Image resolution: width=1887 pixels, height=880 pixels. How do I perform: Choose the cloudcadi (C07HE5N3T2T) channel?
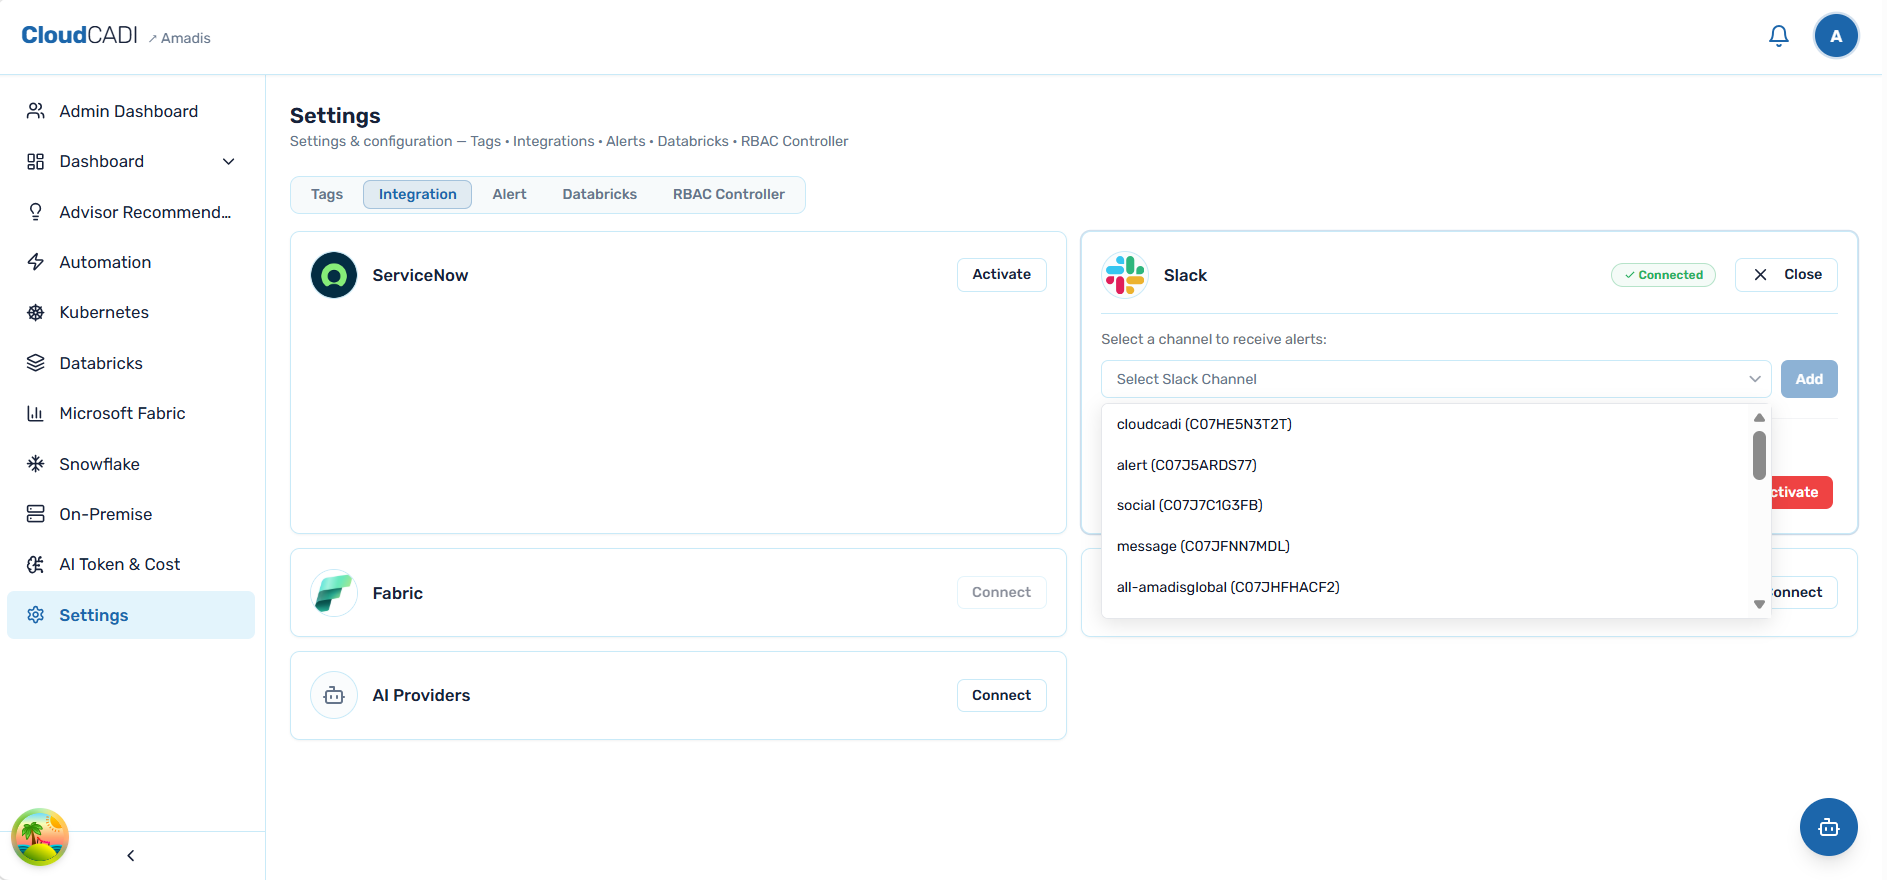point(1426,424)
